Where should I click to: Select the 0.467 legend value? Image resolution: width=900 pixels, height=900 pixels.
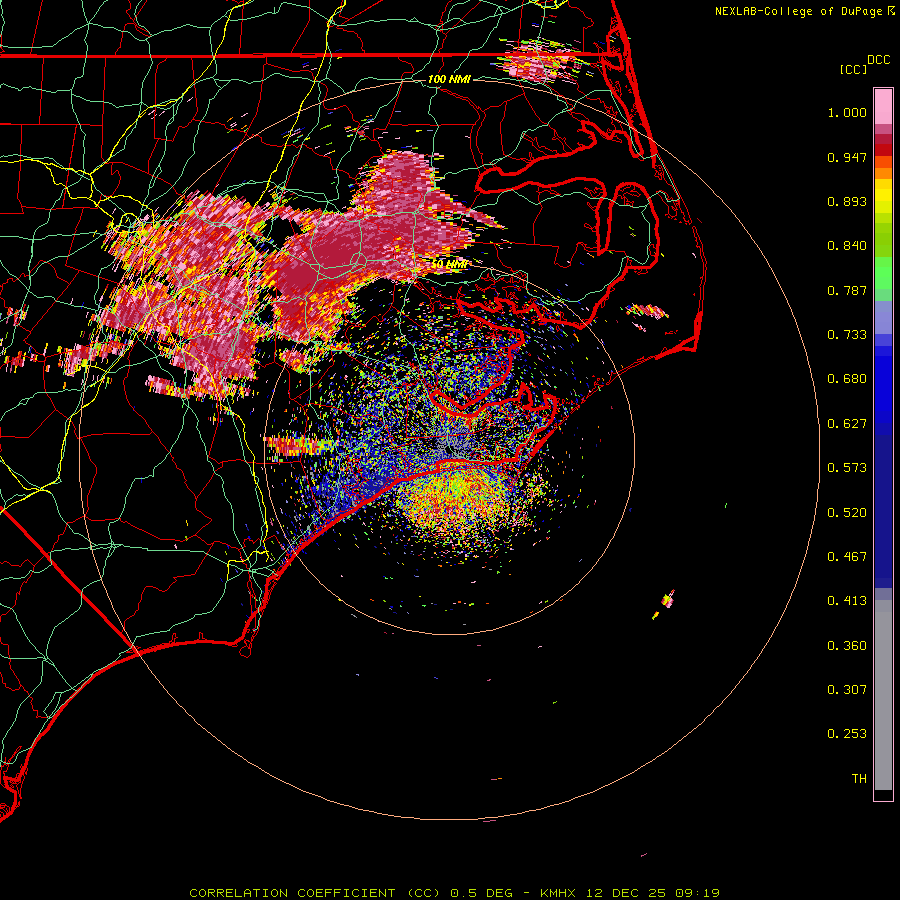coord(847,557)
